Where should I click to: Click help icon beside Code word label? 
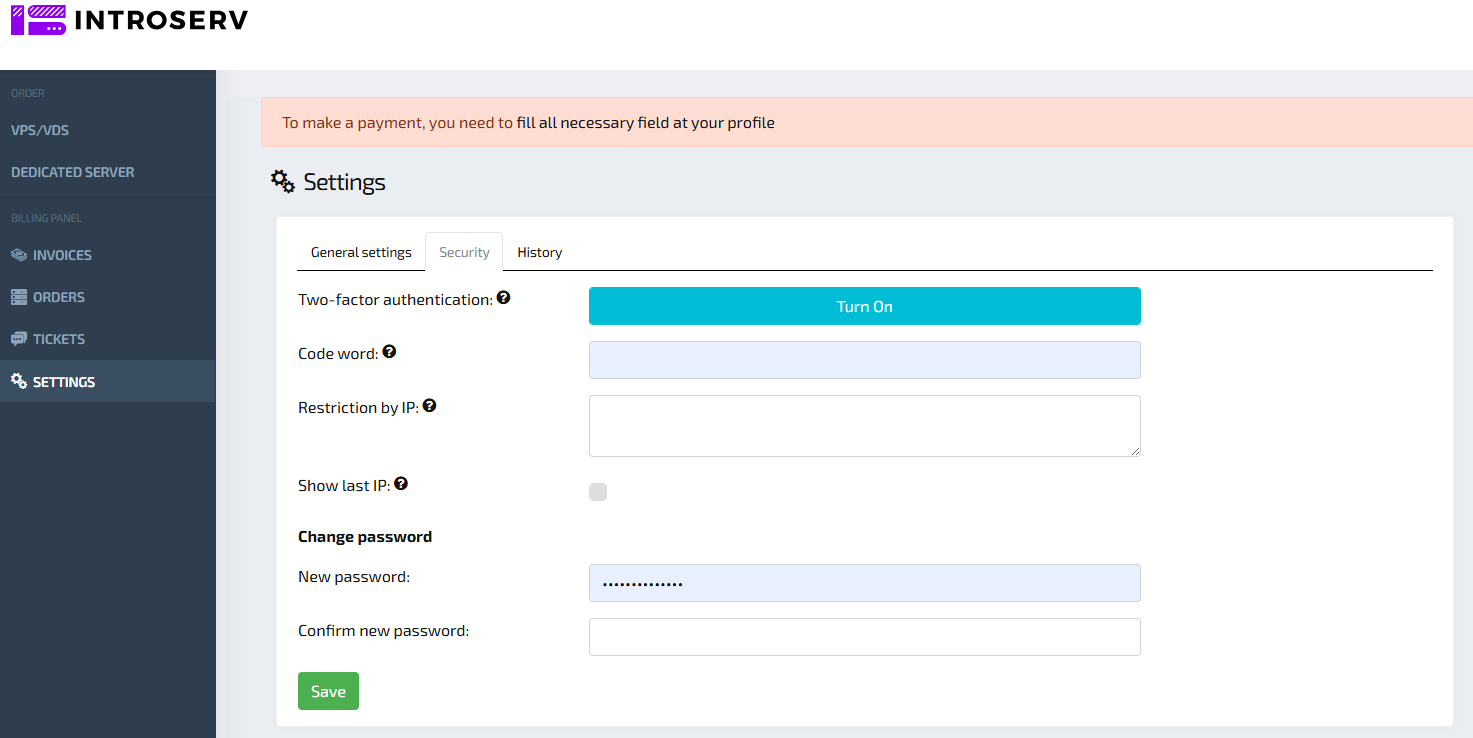[389, 352]
